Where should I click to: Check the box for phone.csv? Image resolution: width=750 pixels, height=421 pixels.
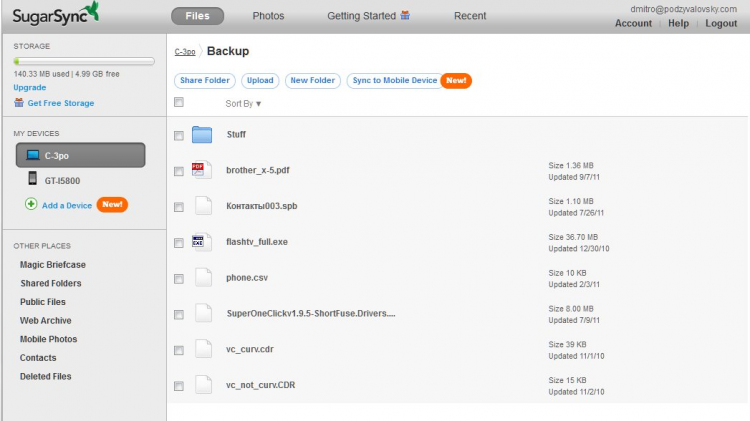[x=179, y=279]
